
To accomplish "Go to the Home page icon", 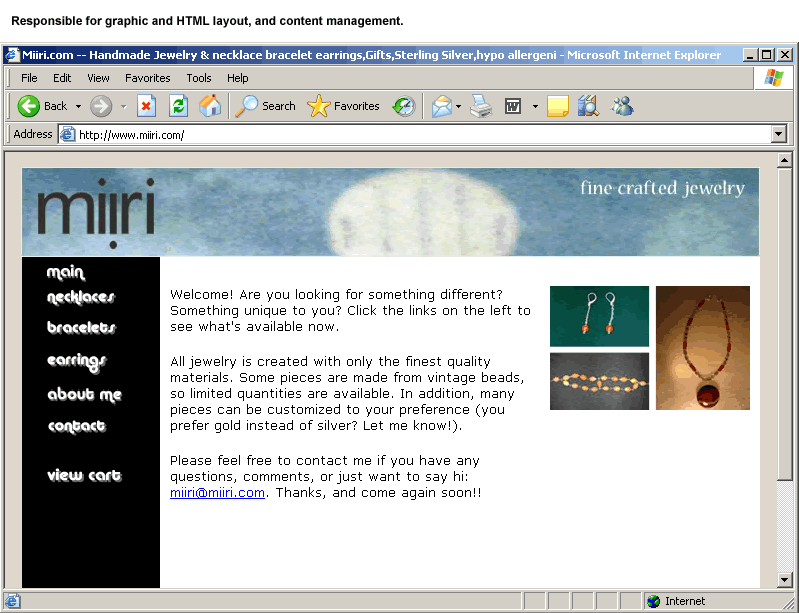I will 210,106.
